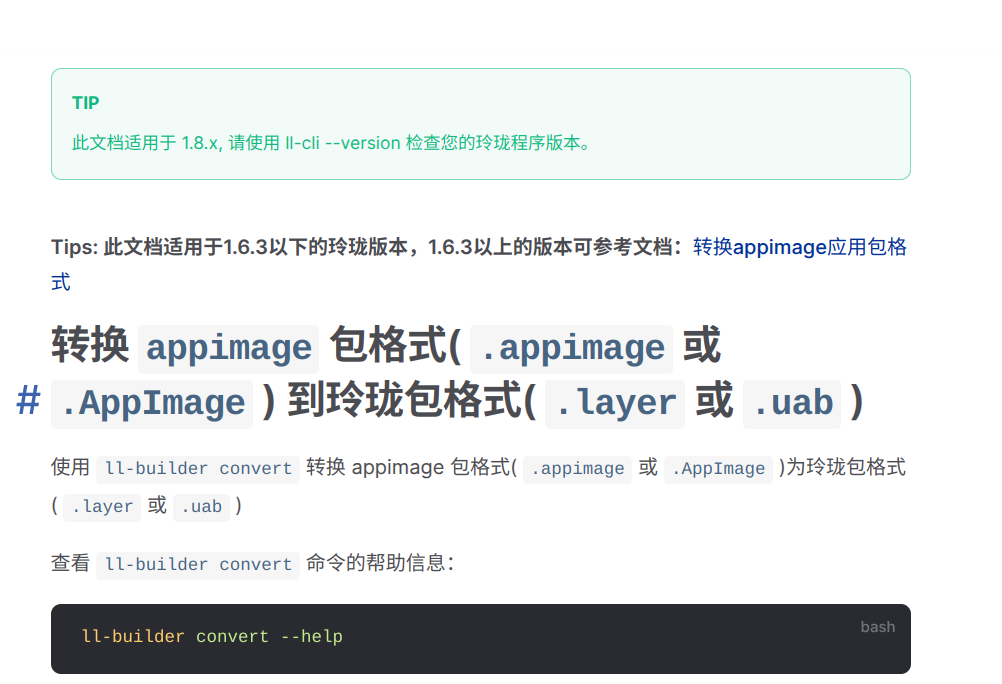
Task: Click ll-builder in the dark code block
Action: pos(133,637)
